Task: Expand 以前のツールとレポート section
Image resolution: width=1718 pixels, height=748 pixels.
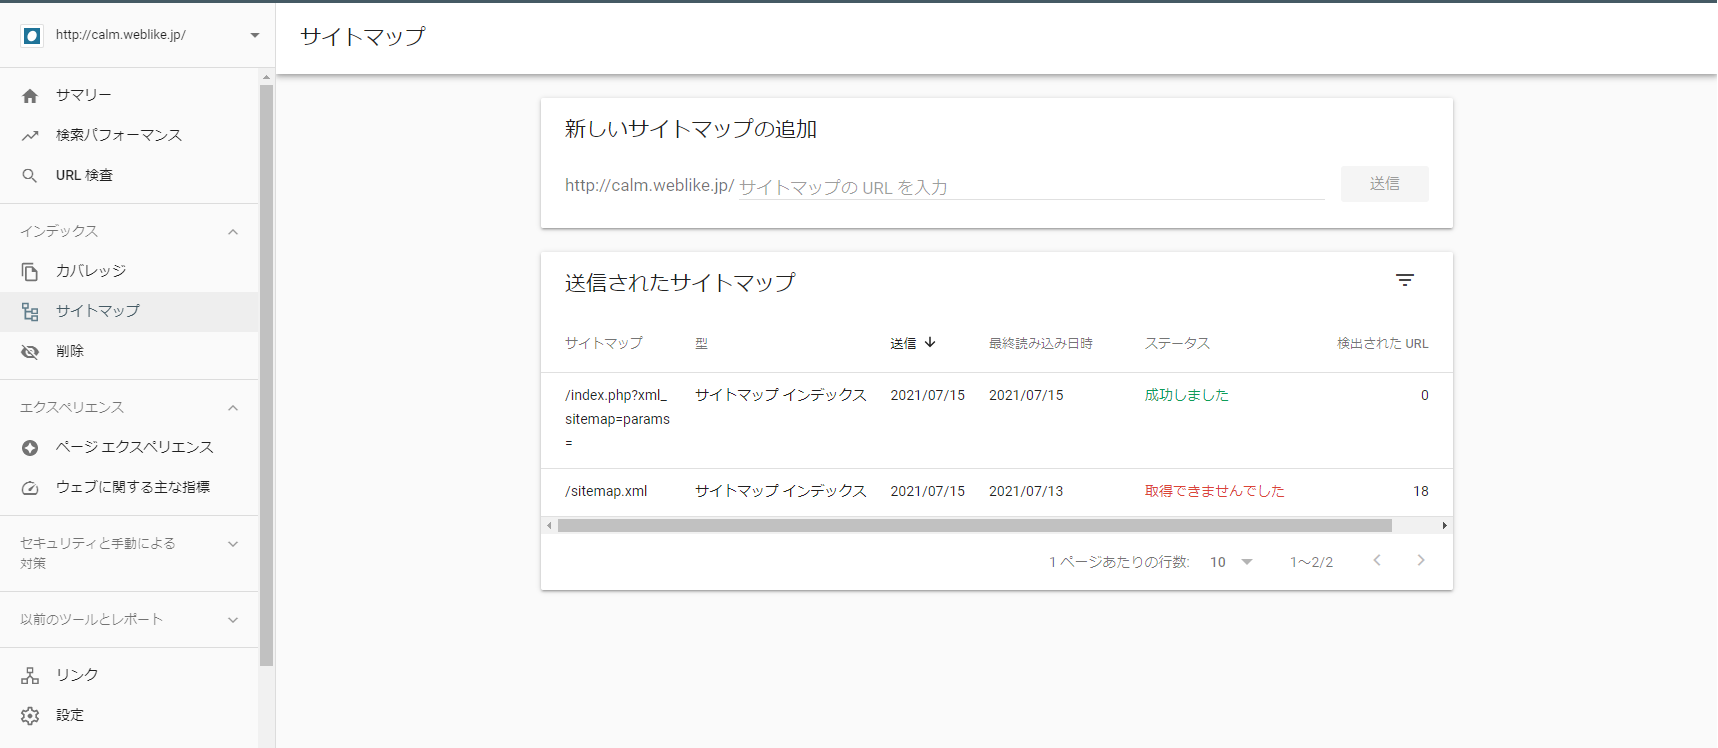Action: 233,620
